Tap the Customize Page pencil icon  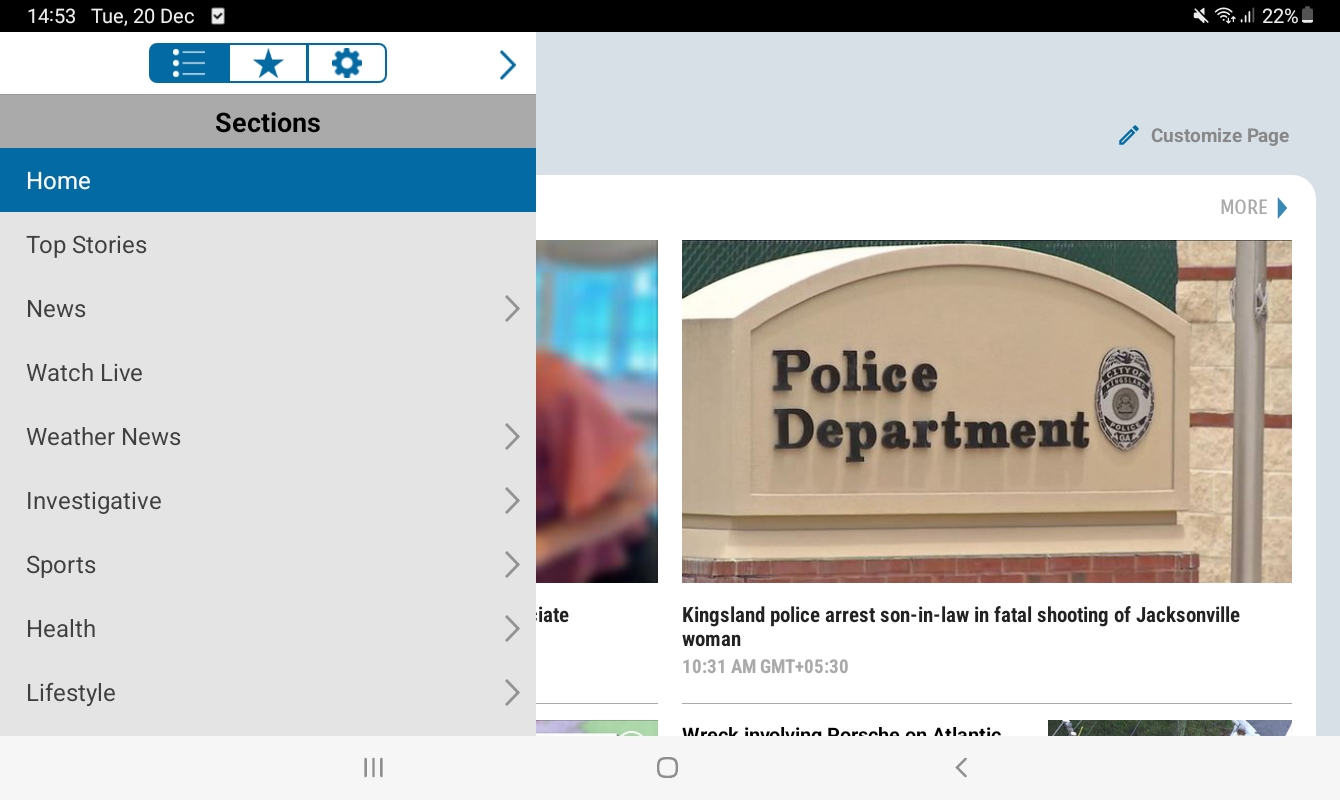(x=1129, y=135)
